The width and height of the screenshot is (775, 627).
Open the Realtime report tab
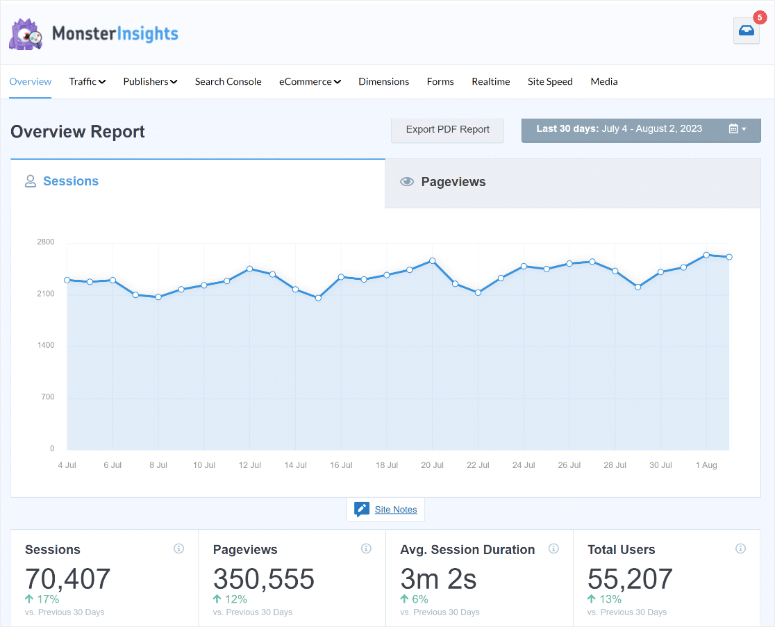[x=491, y=82]
